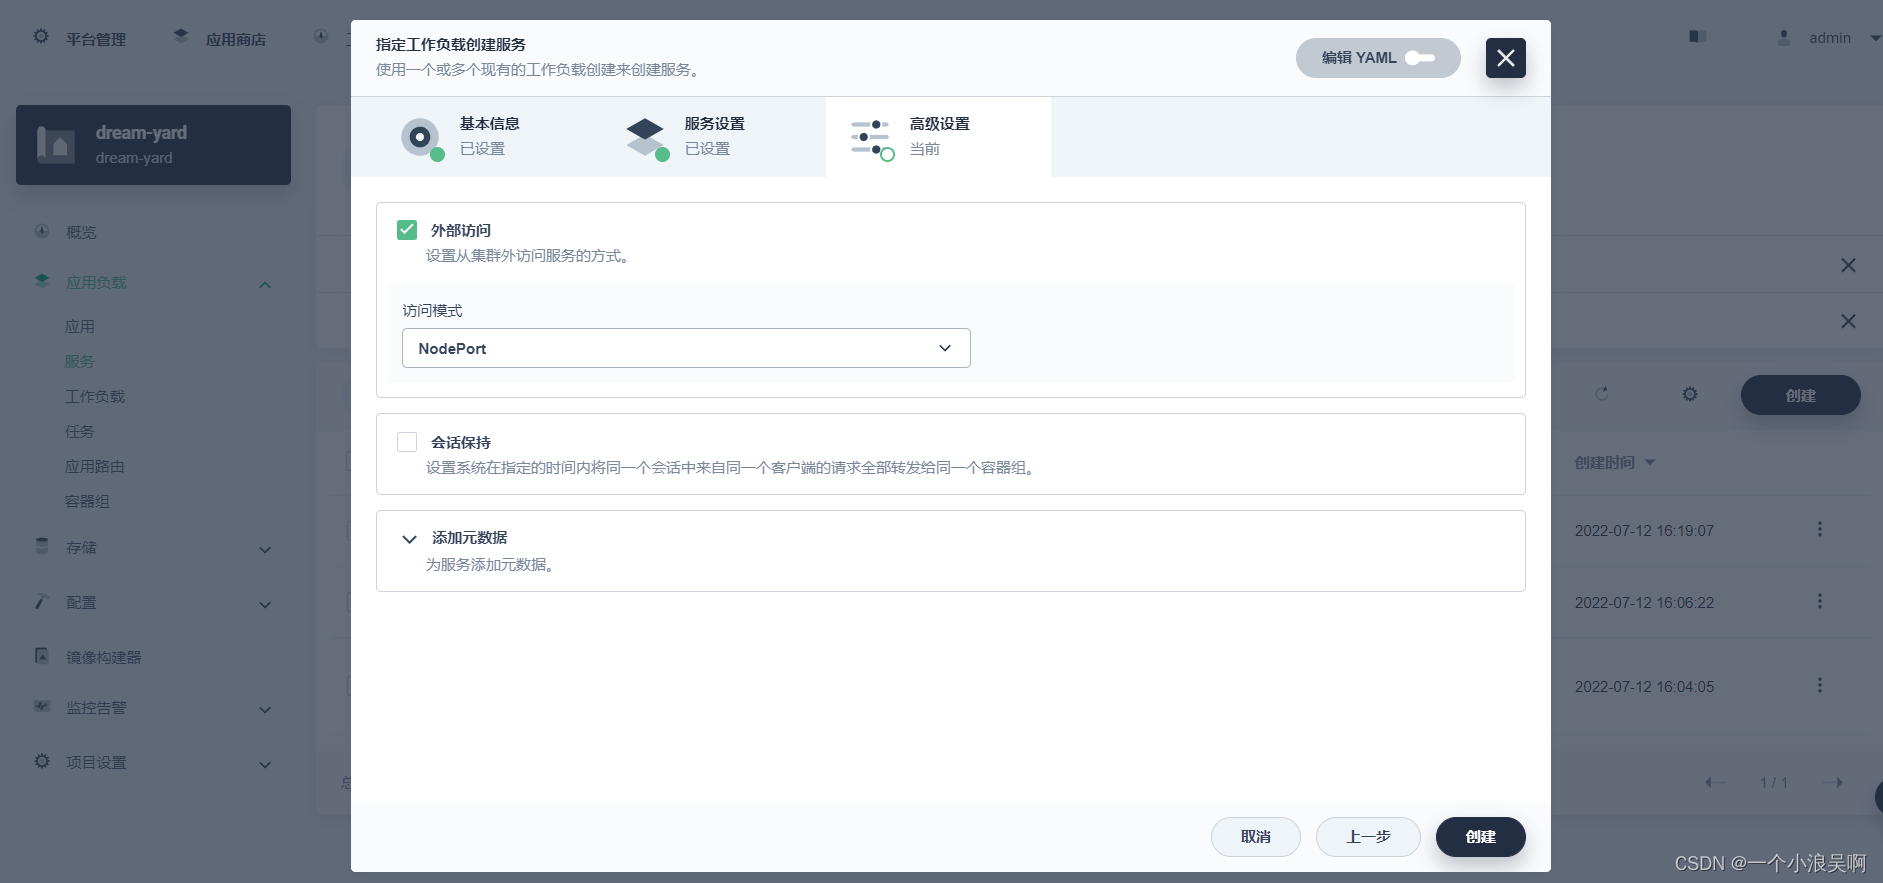This screenshot has height=883, width=1883.
Task: Click the 创建 button in dialog
Action: [1481, 837]
